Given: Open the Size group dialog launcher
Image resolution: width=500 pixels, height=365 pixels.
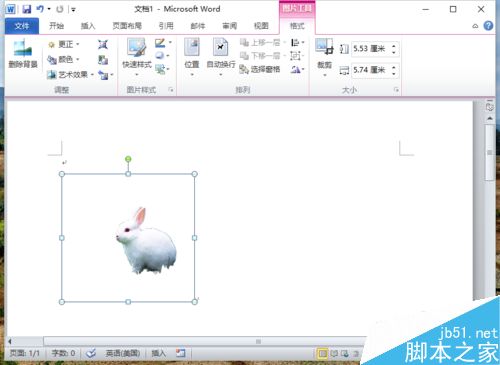Looking at the screenshot, I should 396,90.
